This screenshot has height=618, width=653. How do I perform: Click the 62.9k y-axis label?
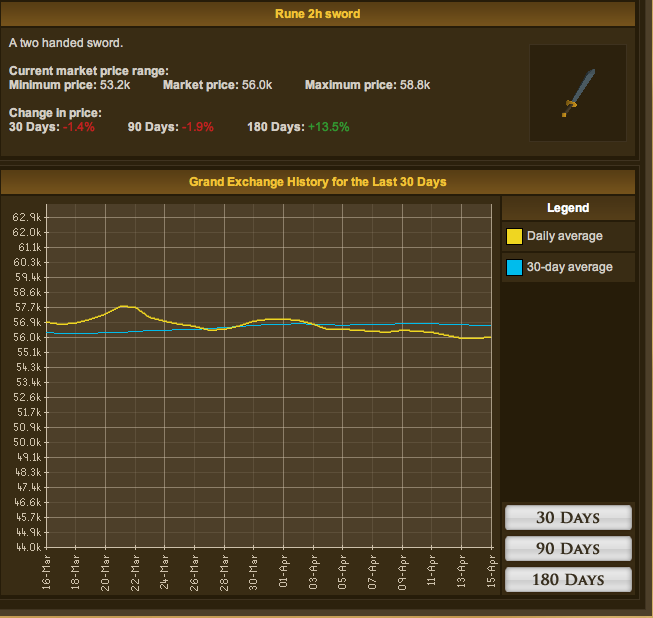[27, 217]
